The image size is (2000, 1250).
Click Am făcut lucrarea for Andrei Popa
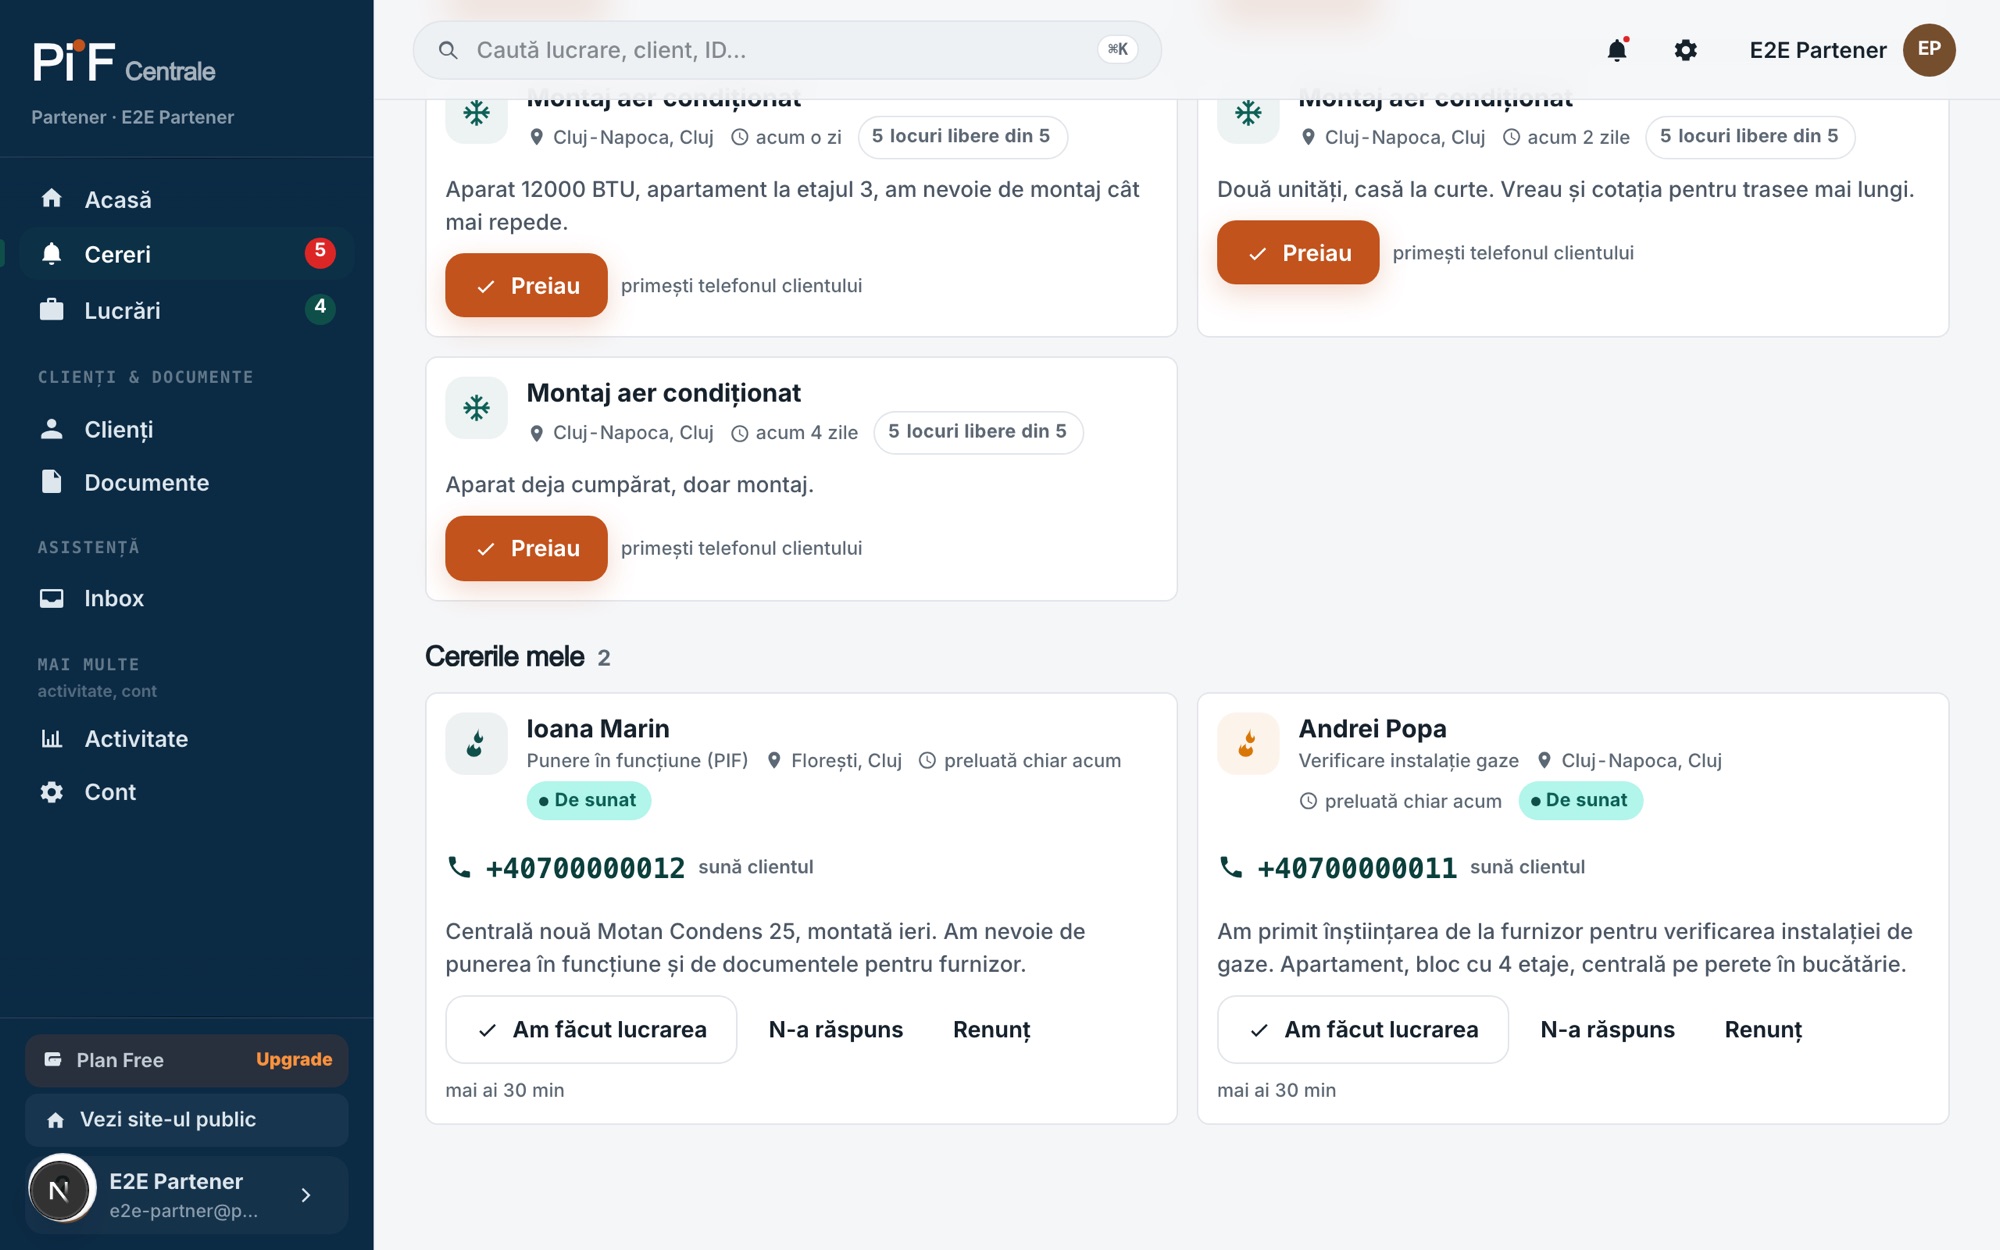1363,1029
